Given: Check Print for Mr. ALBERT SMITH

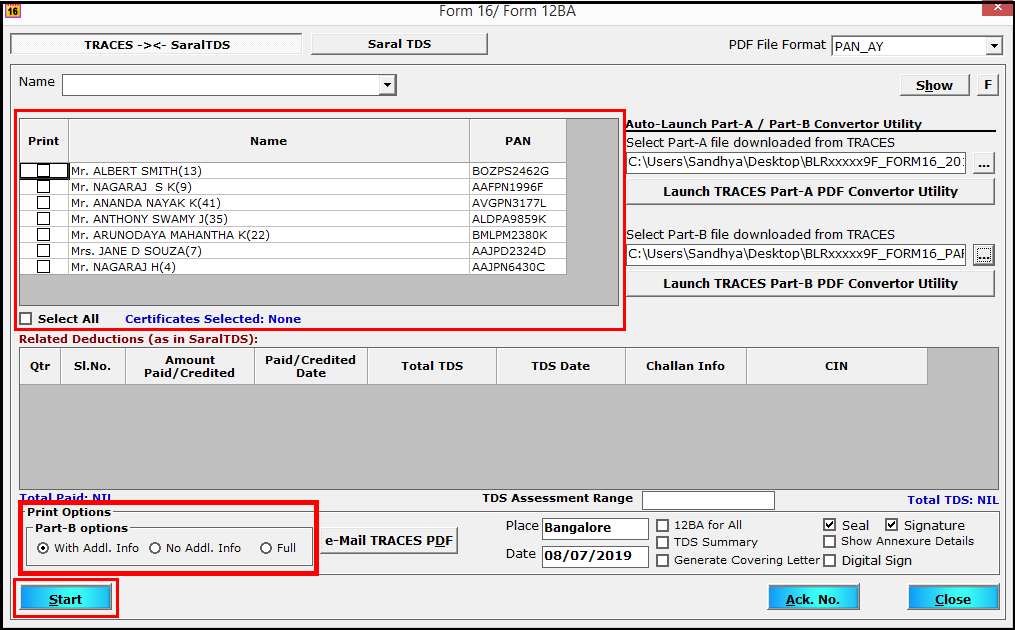Looking at the screenshot, I should [43, 171].
